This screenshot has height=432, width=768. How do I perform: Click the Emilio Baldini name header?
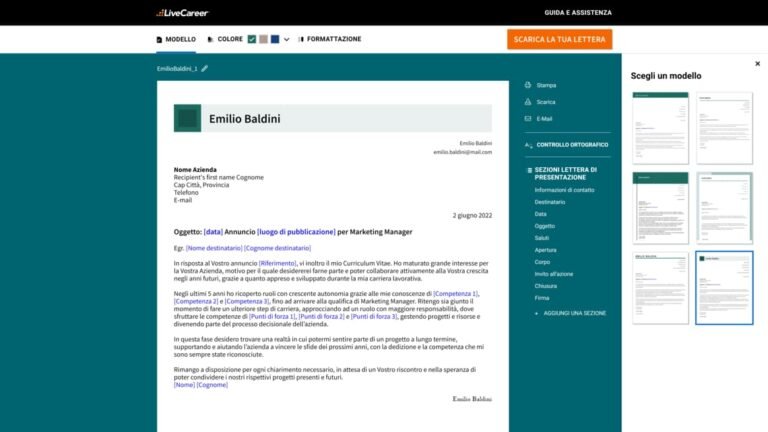(x=245, y=119)
